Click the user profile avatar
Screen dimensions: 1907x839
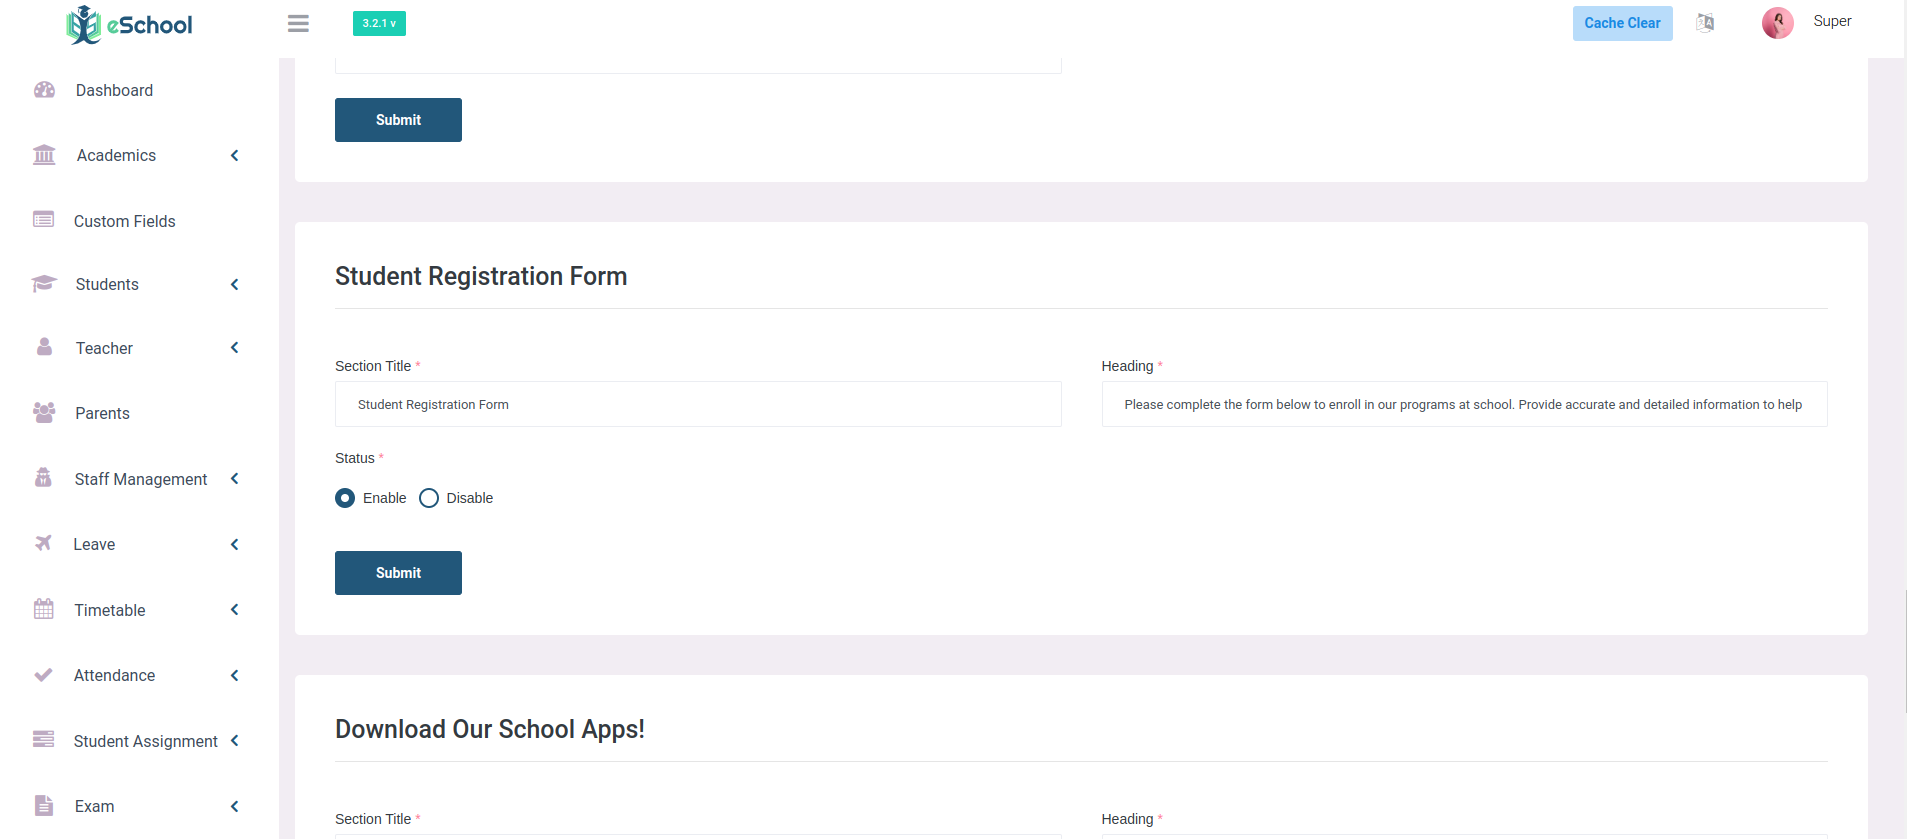[1777, 23]
